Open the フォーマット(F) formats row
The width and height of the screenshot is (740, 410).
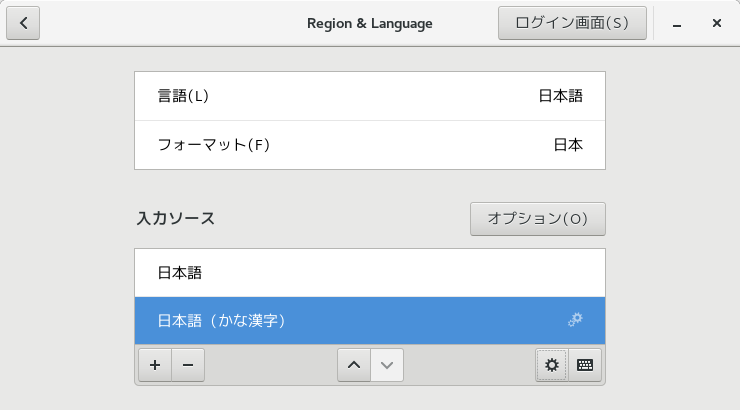coord(370,145)
